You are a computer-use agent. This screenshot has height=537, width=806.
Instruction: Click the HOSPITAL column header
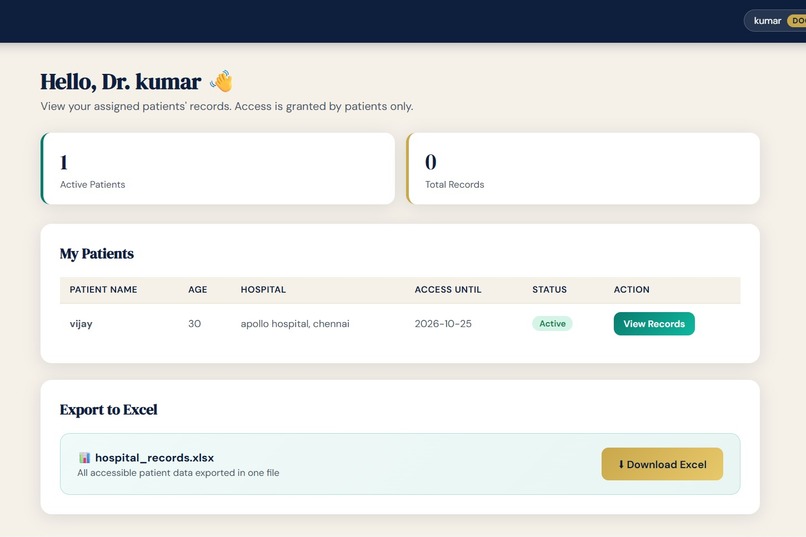point(263,289)
